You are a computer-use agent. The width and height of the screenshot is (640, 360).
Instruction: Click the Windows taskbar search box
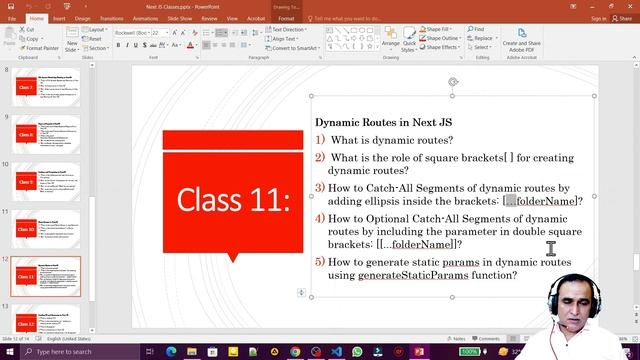click(x=80, y=351)
